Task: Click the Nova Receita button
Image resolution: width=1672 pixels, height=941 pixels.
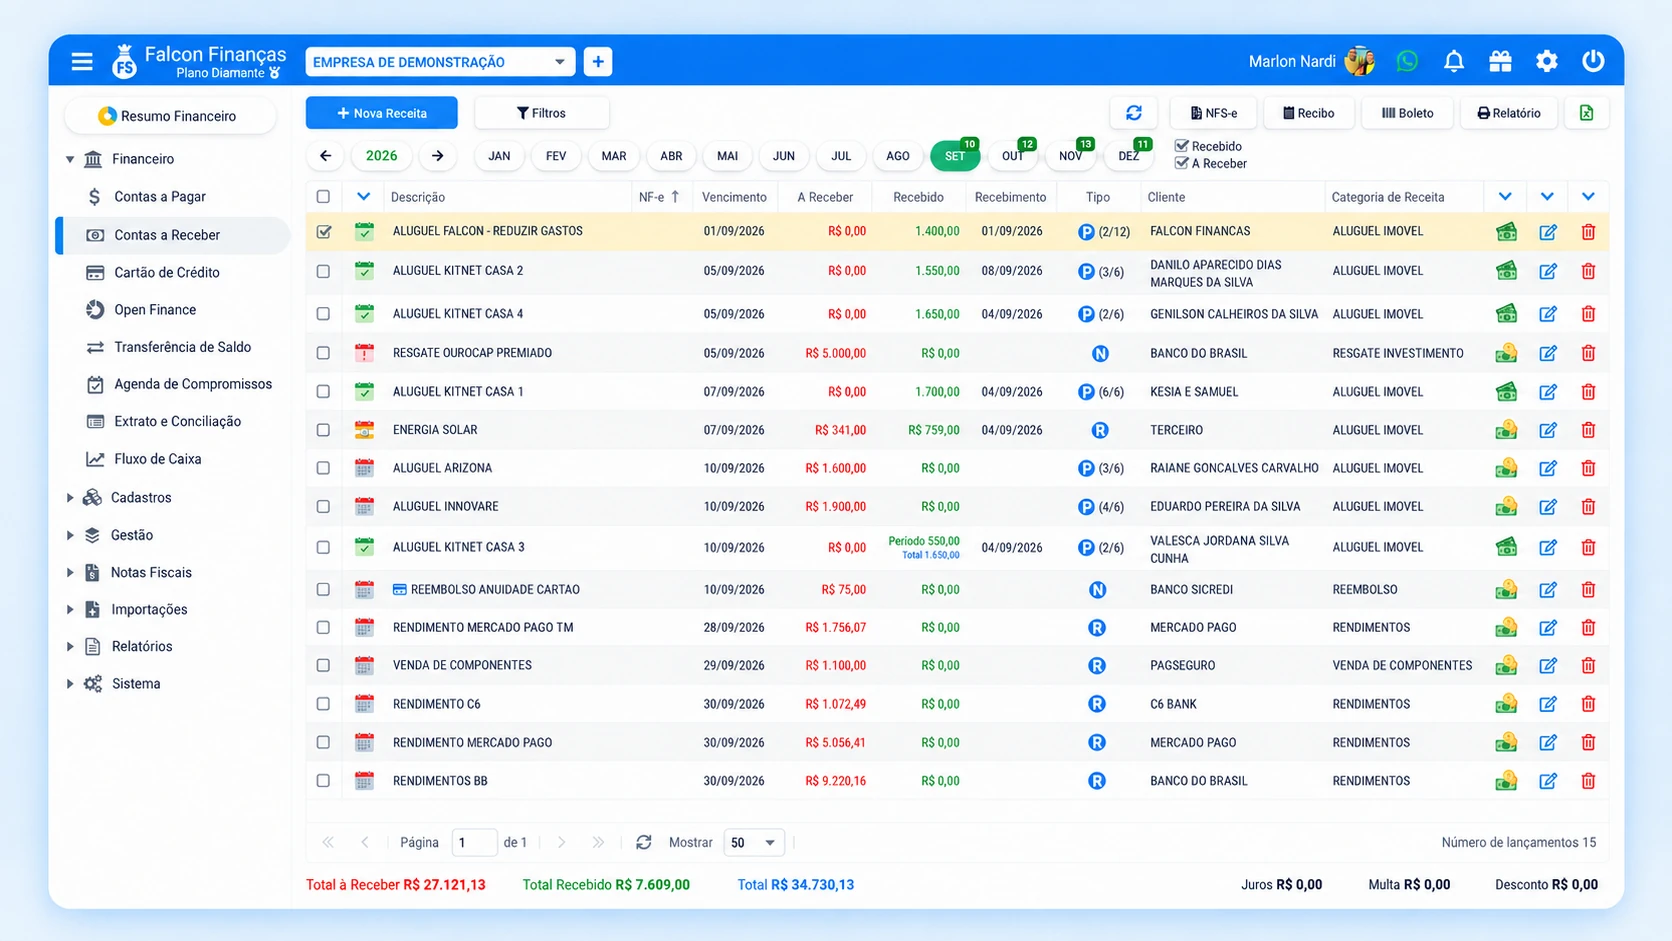Action: [x=382, y=113]
